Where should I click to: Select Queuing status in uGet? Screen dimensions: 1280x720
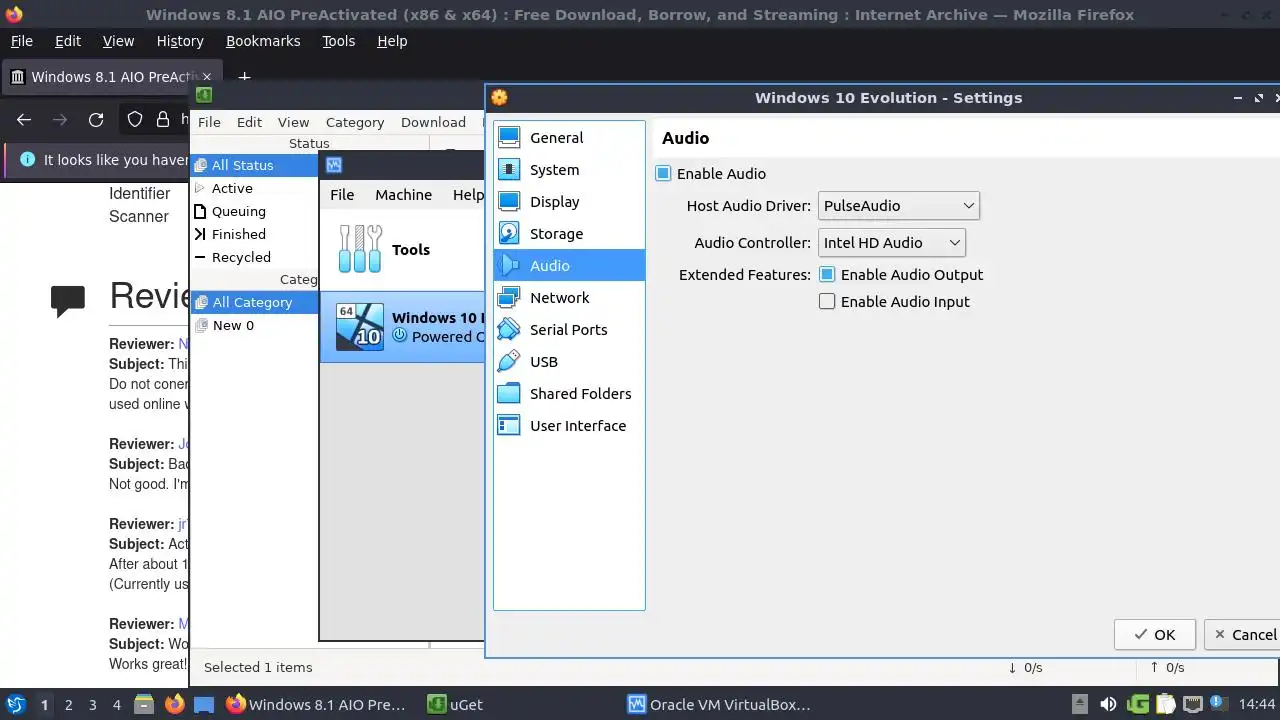(255, 211)
